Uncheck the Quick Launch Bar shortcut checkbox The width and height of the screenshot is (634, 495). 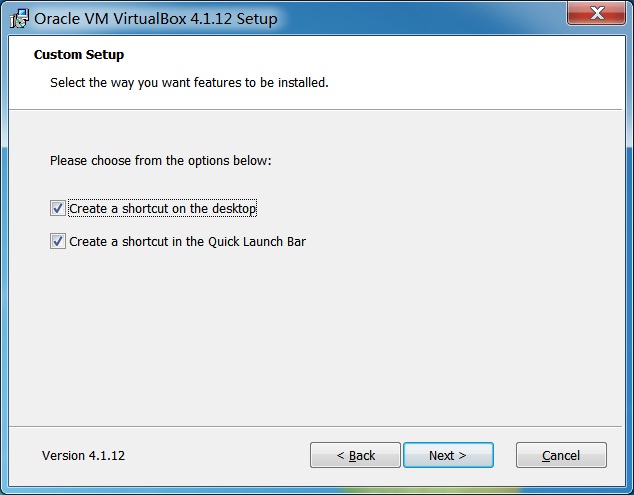[58, 241]
